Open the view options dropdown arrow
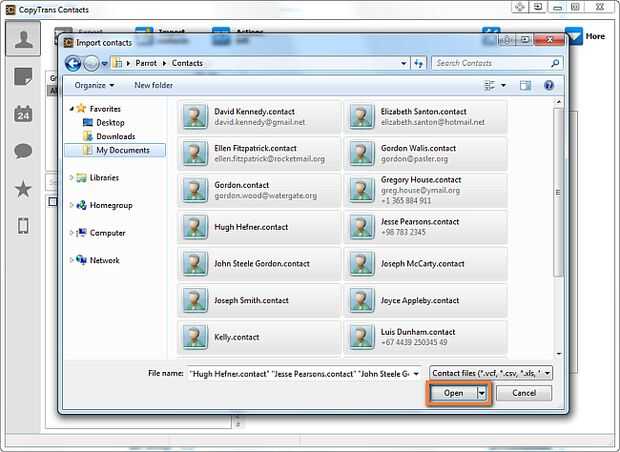 point(503,85)
